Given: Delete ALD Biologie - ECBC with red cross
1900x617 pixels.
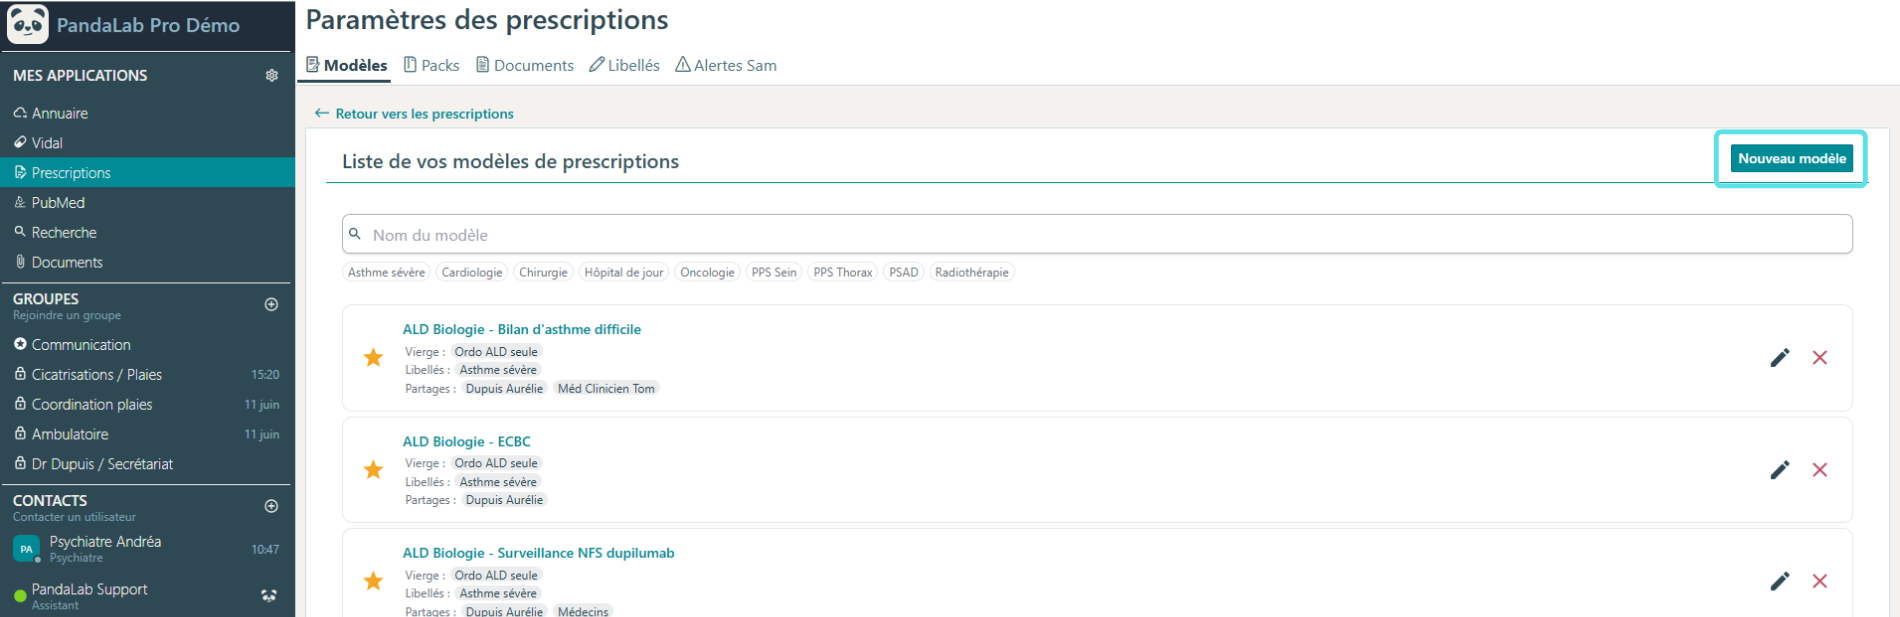Looking at the screenshot, I should [x=1820, y=470].
